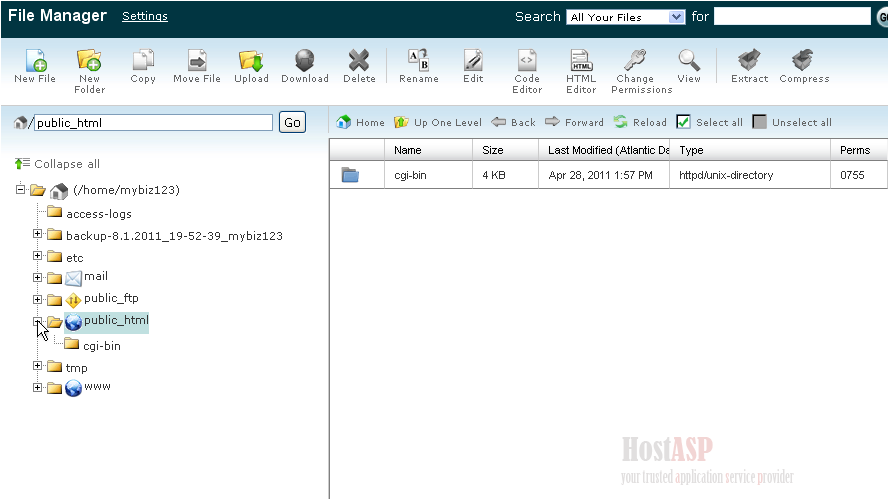Sort by the Size column header

click(493, 150)
